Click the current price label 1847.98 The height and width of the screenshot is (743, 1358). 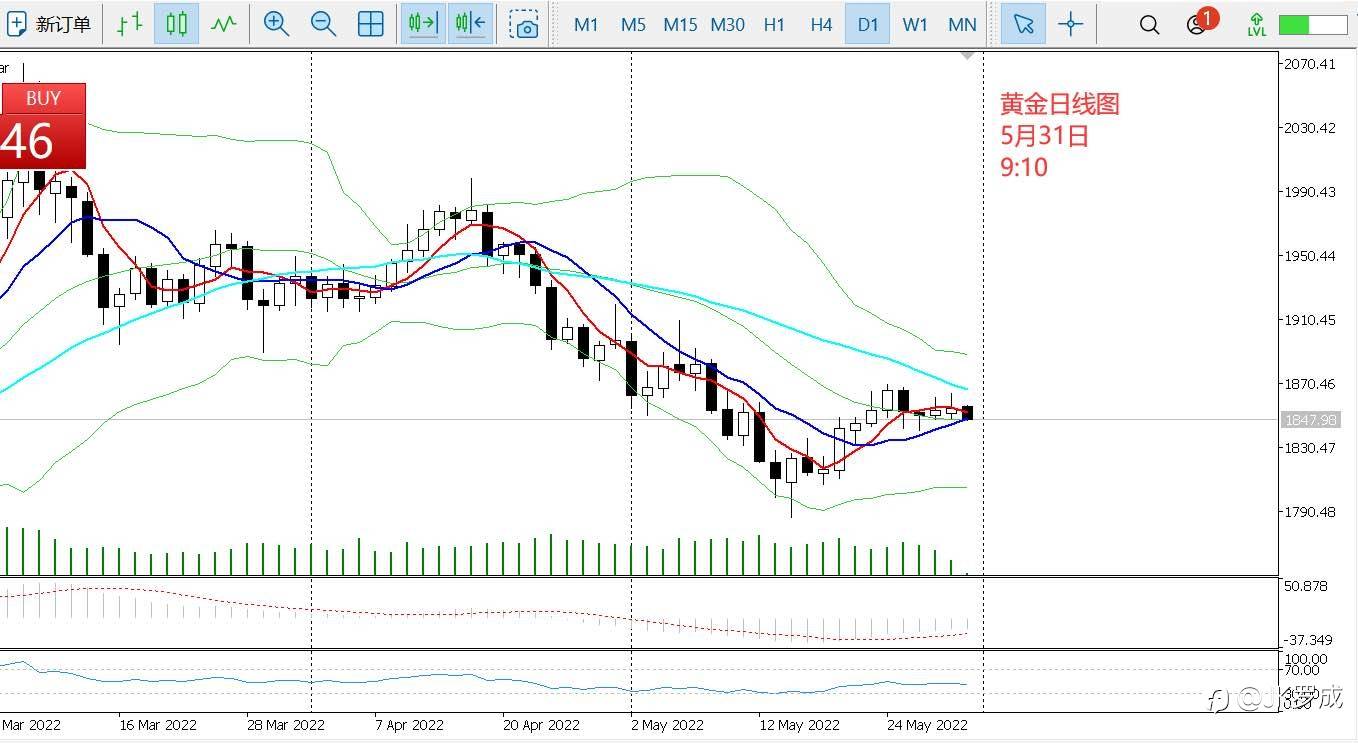[x=1310, y=420]
